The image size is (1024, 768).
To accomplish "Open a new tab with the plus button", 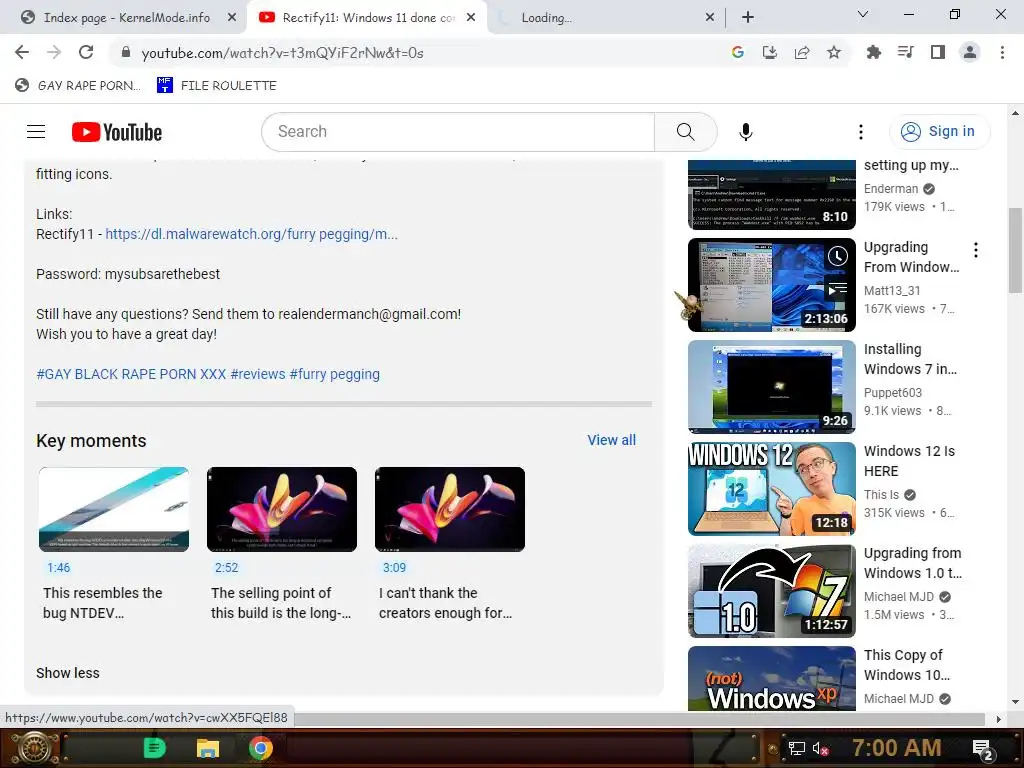I will [x=748, y=18].
